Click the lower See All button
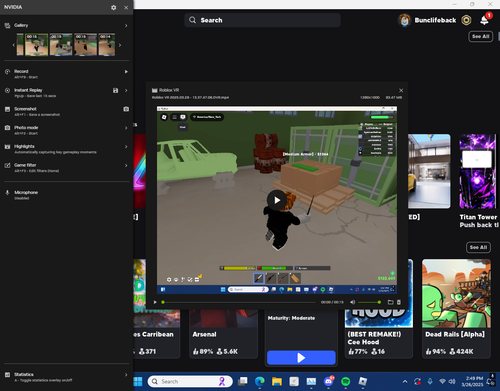 click(478, 247)
